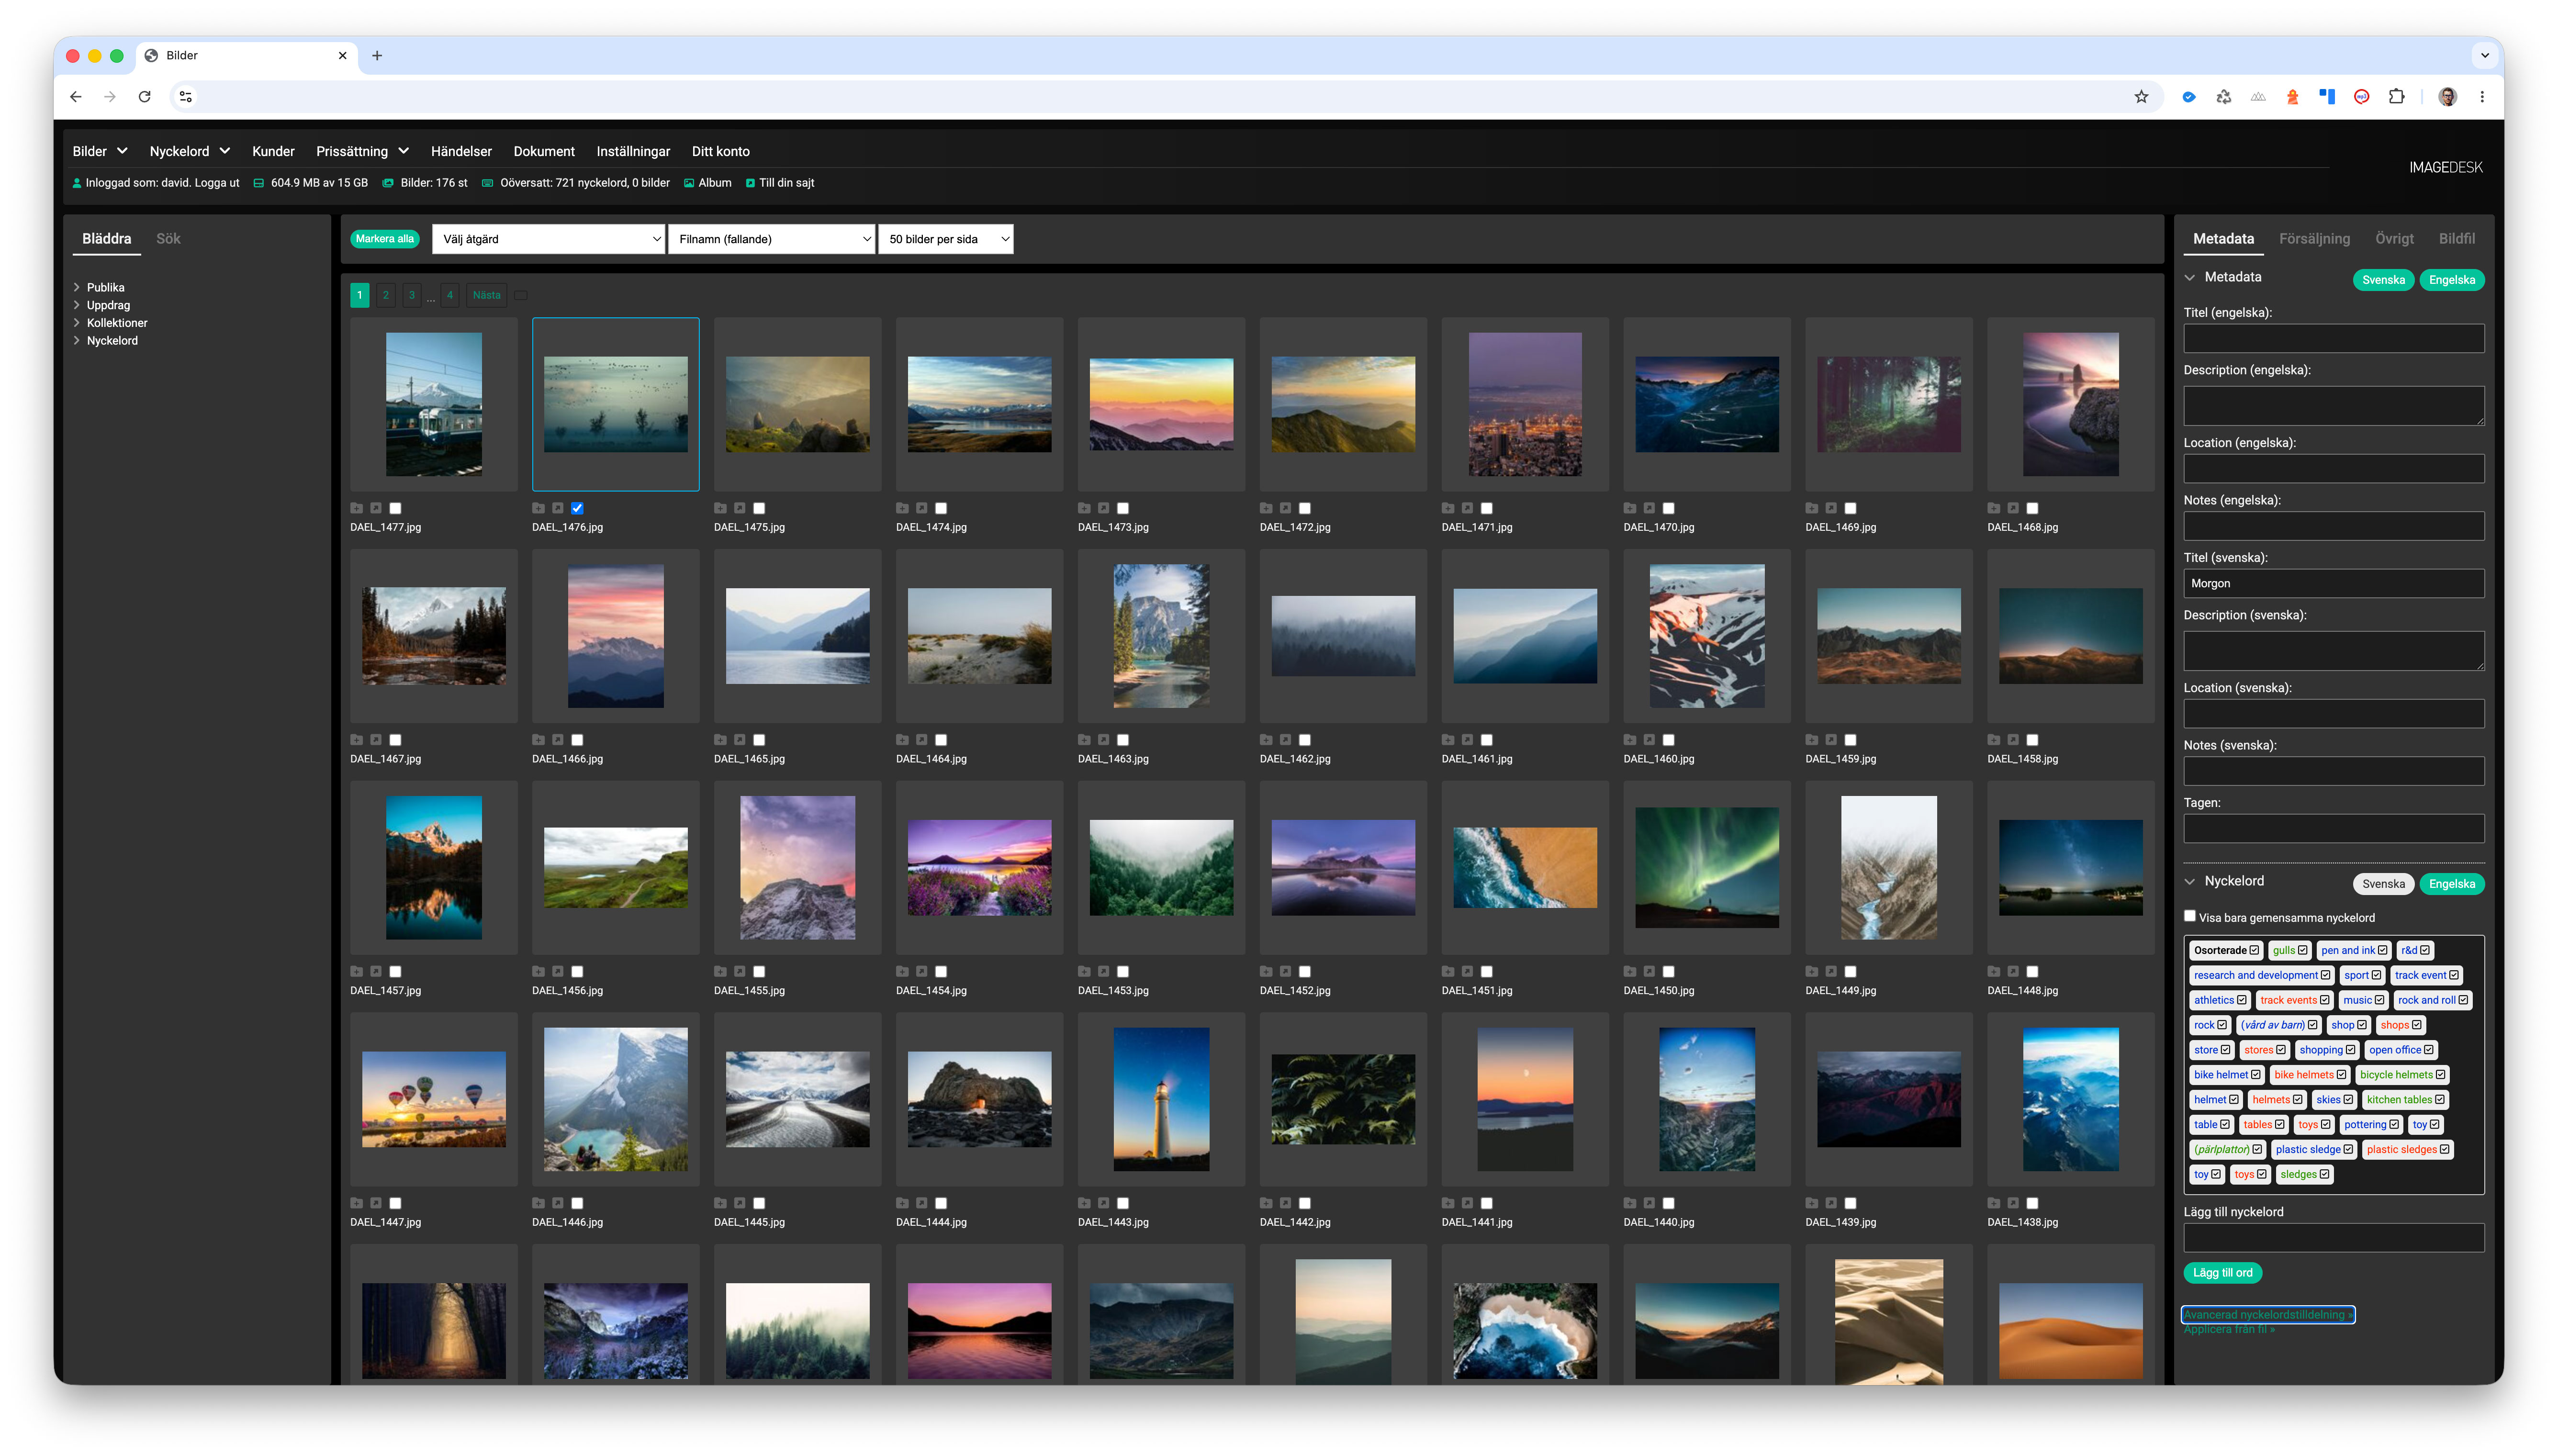This screenshot has width=2558, height=1456.
Task: Click add-to-album folder icon under DAEL_1460.jpg
Action: click(x=1630, y=740)
